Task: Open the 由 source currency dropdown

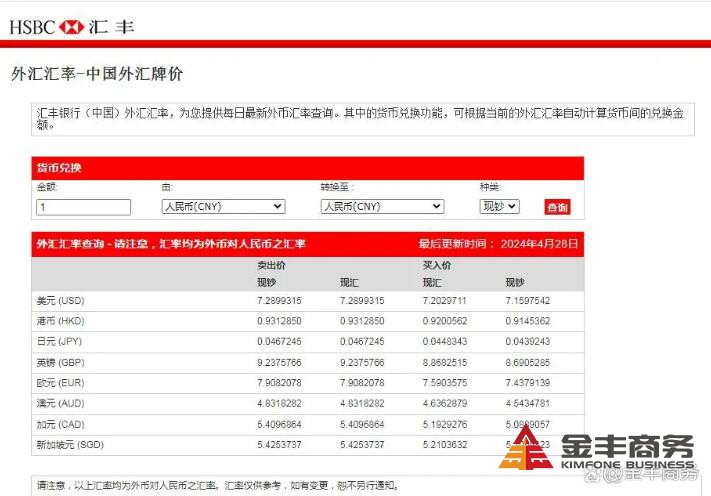Action: click(223, 207)
